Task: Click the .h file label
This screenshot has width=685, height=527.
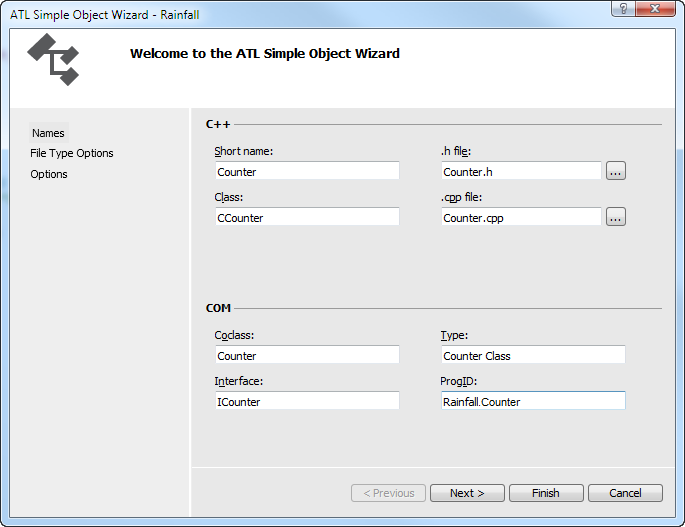Action: tap(456, 152)
